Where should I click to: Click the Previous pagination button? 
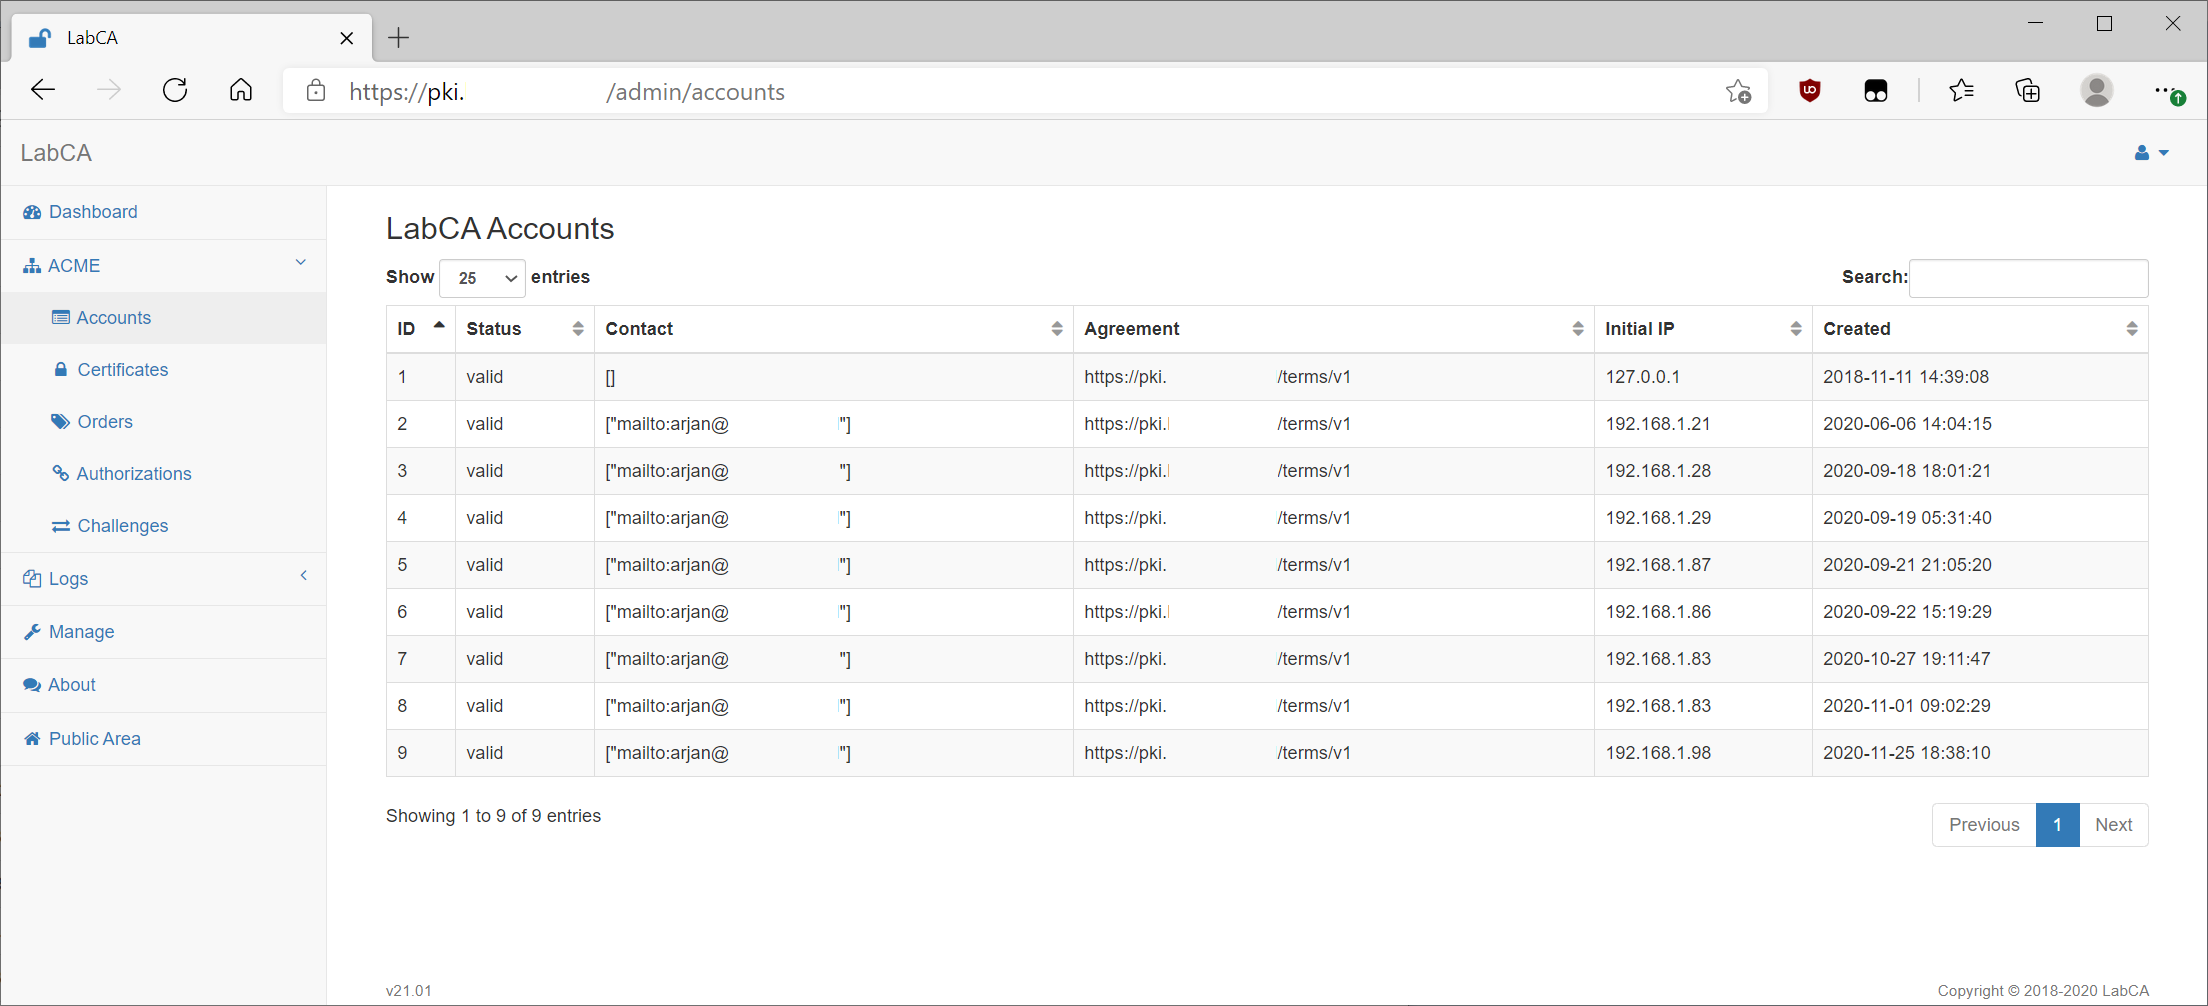click(1983, 824)
